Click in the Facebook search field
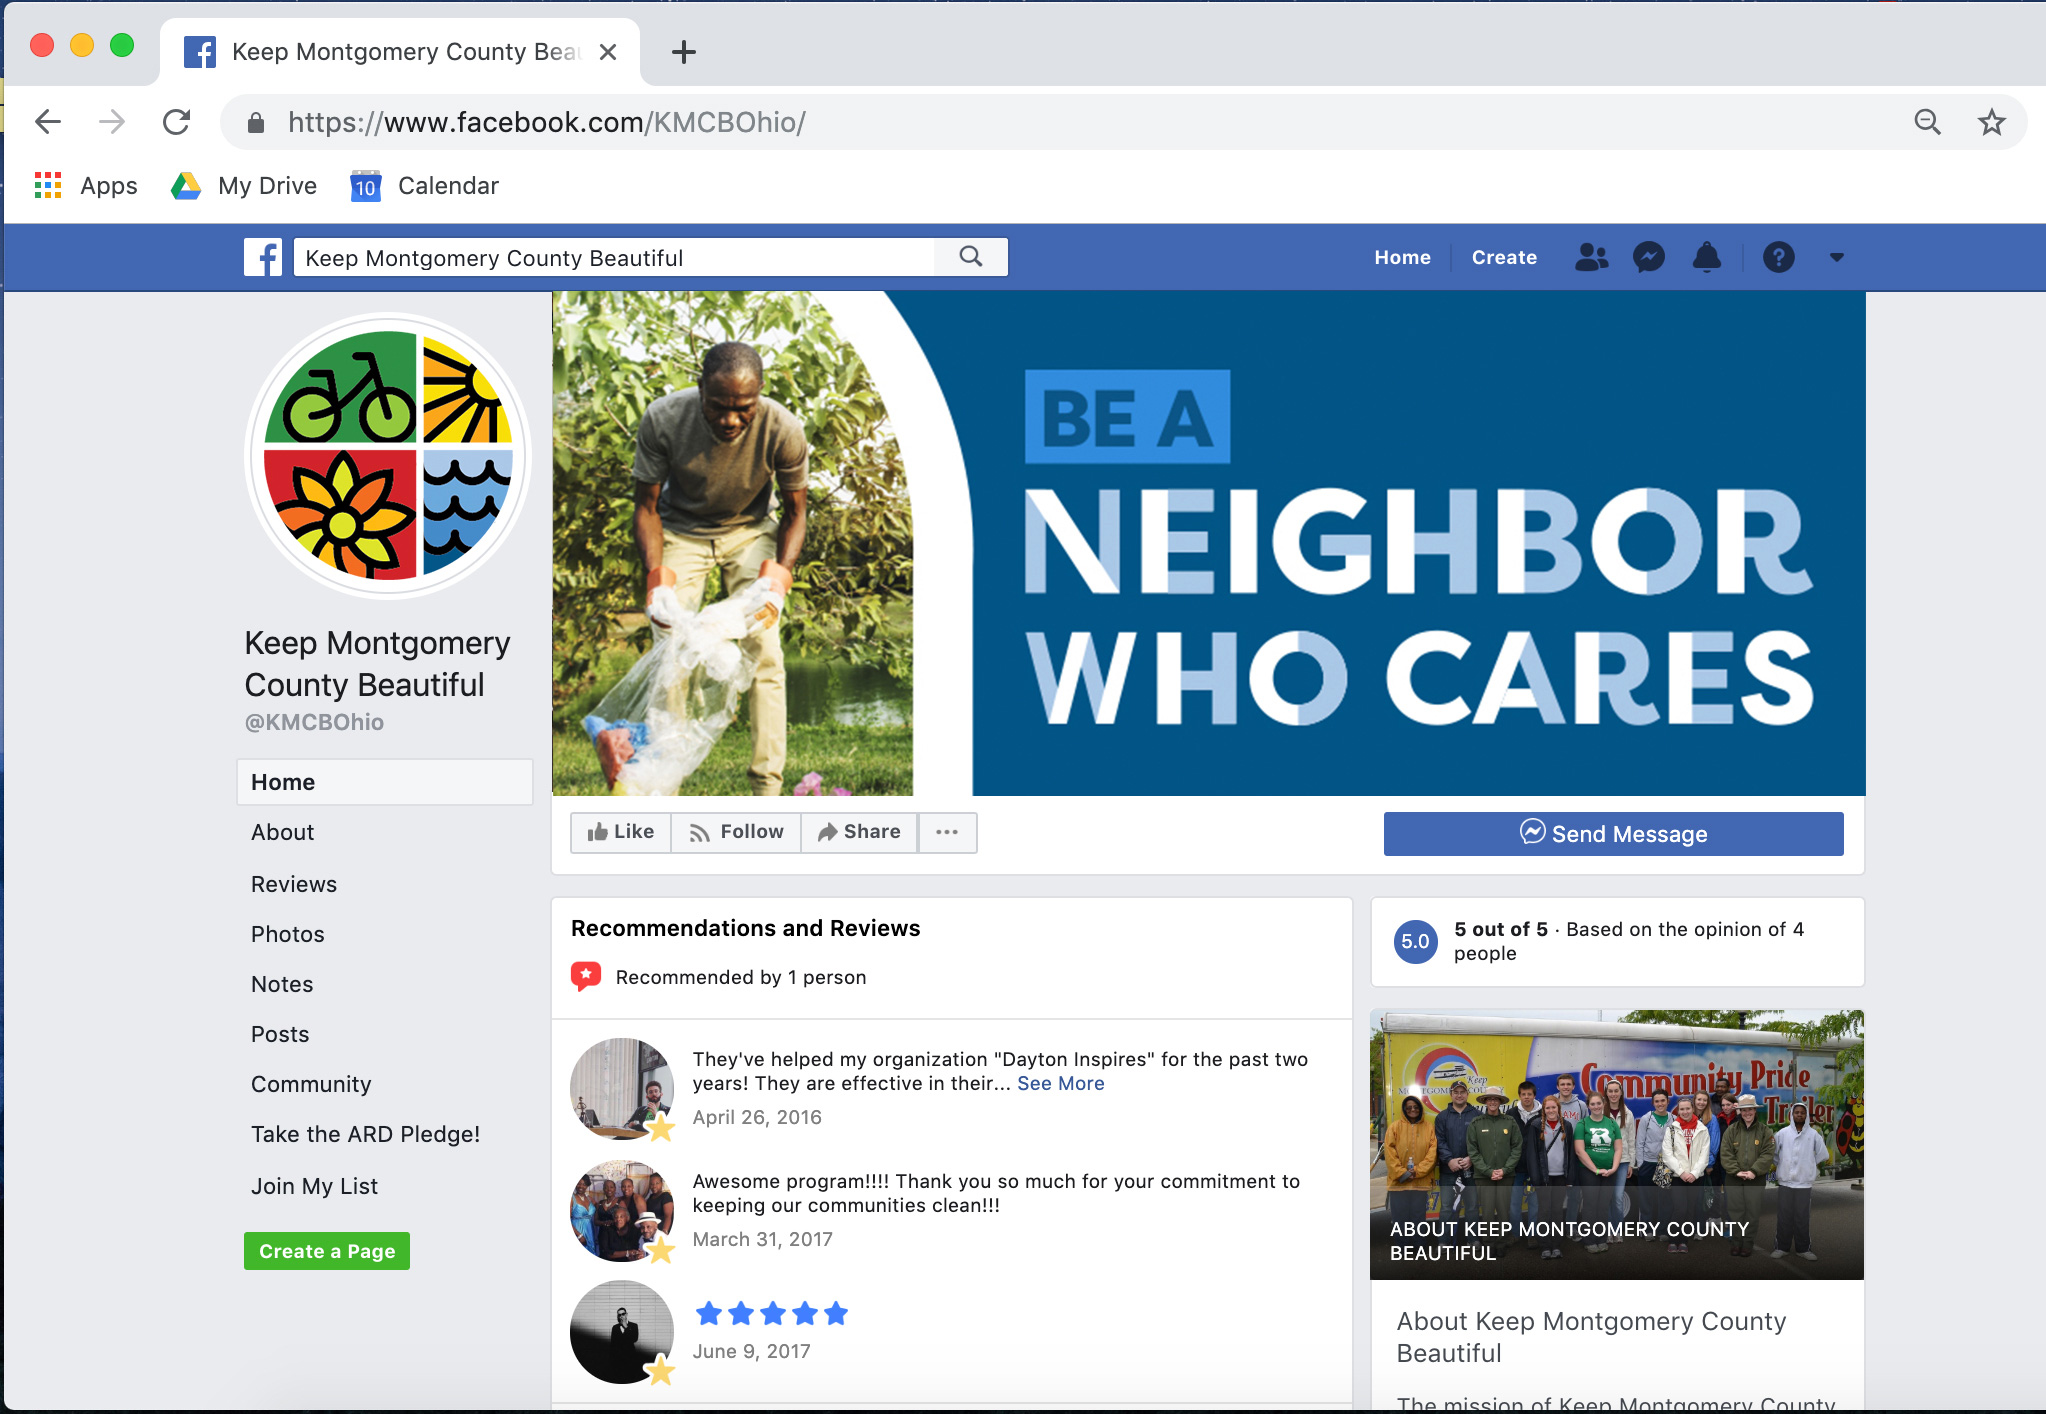This screenshot has width=2046, height=1414. pyautogui.click(x=614, y=258)
